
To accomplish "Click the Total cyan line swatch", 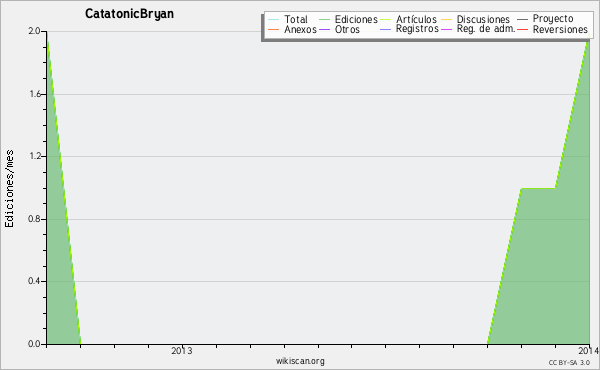I will [274, 19].
